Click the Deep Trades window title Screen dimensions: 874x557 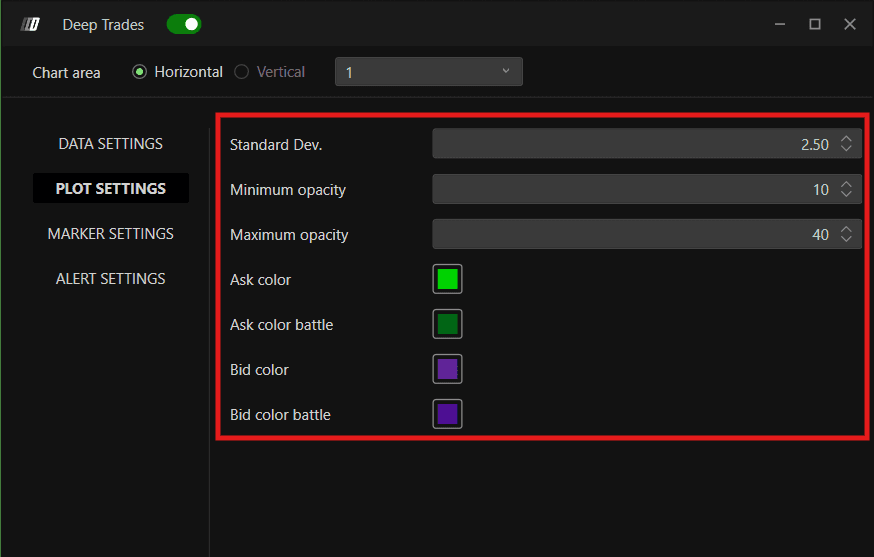pos(103,25)
